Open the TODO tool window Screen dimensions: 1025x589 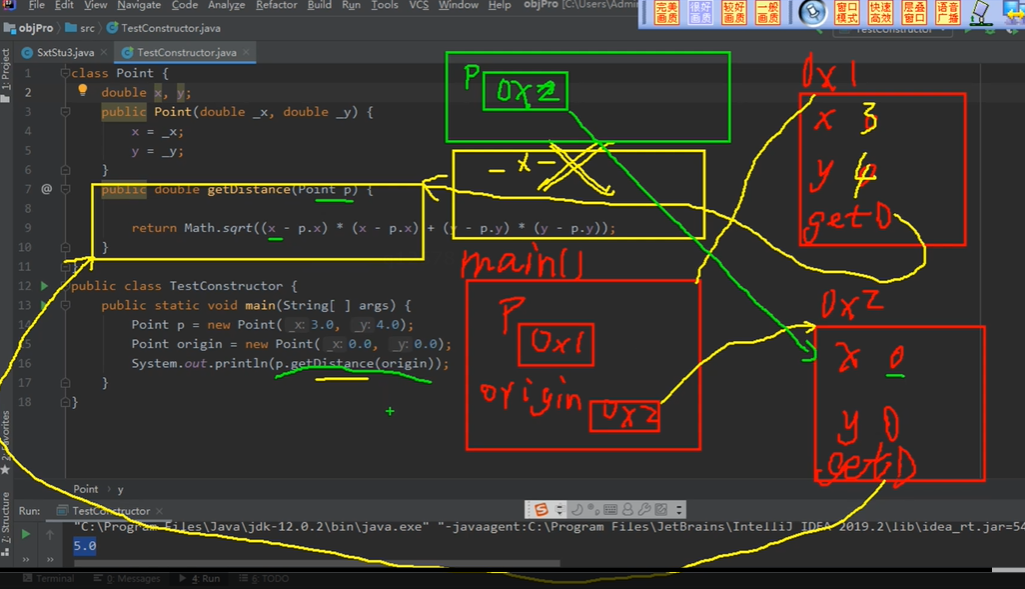pos(264,579)
